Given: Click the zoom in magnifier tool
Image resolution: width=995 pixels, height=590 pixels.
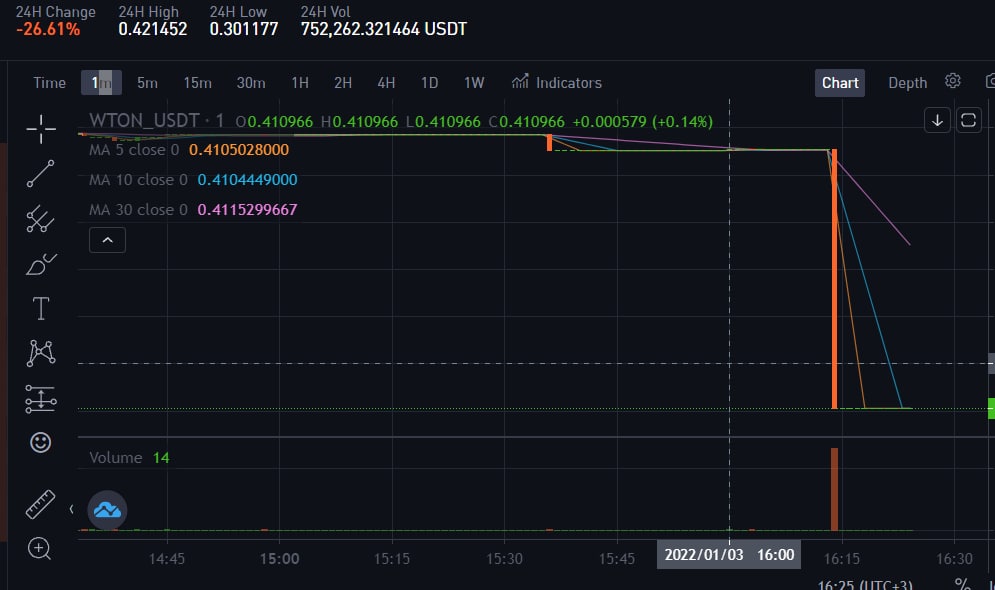Looking at the screenshot, I should 41,547.
